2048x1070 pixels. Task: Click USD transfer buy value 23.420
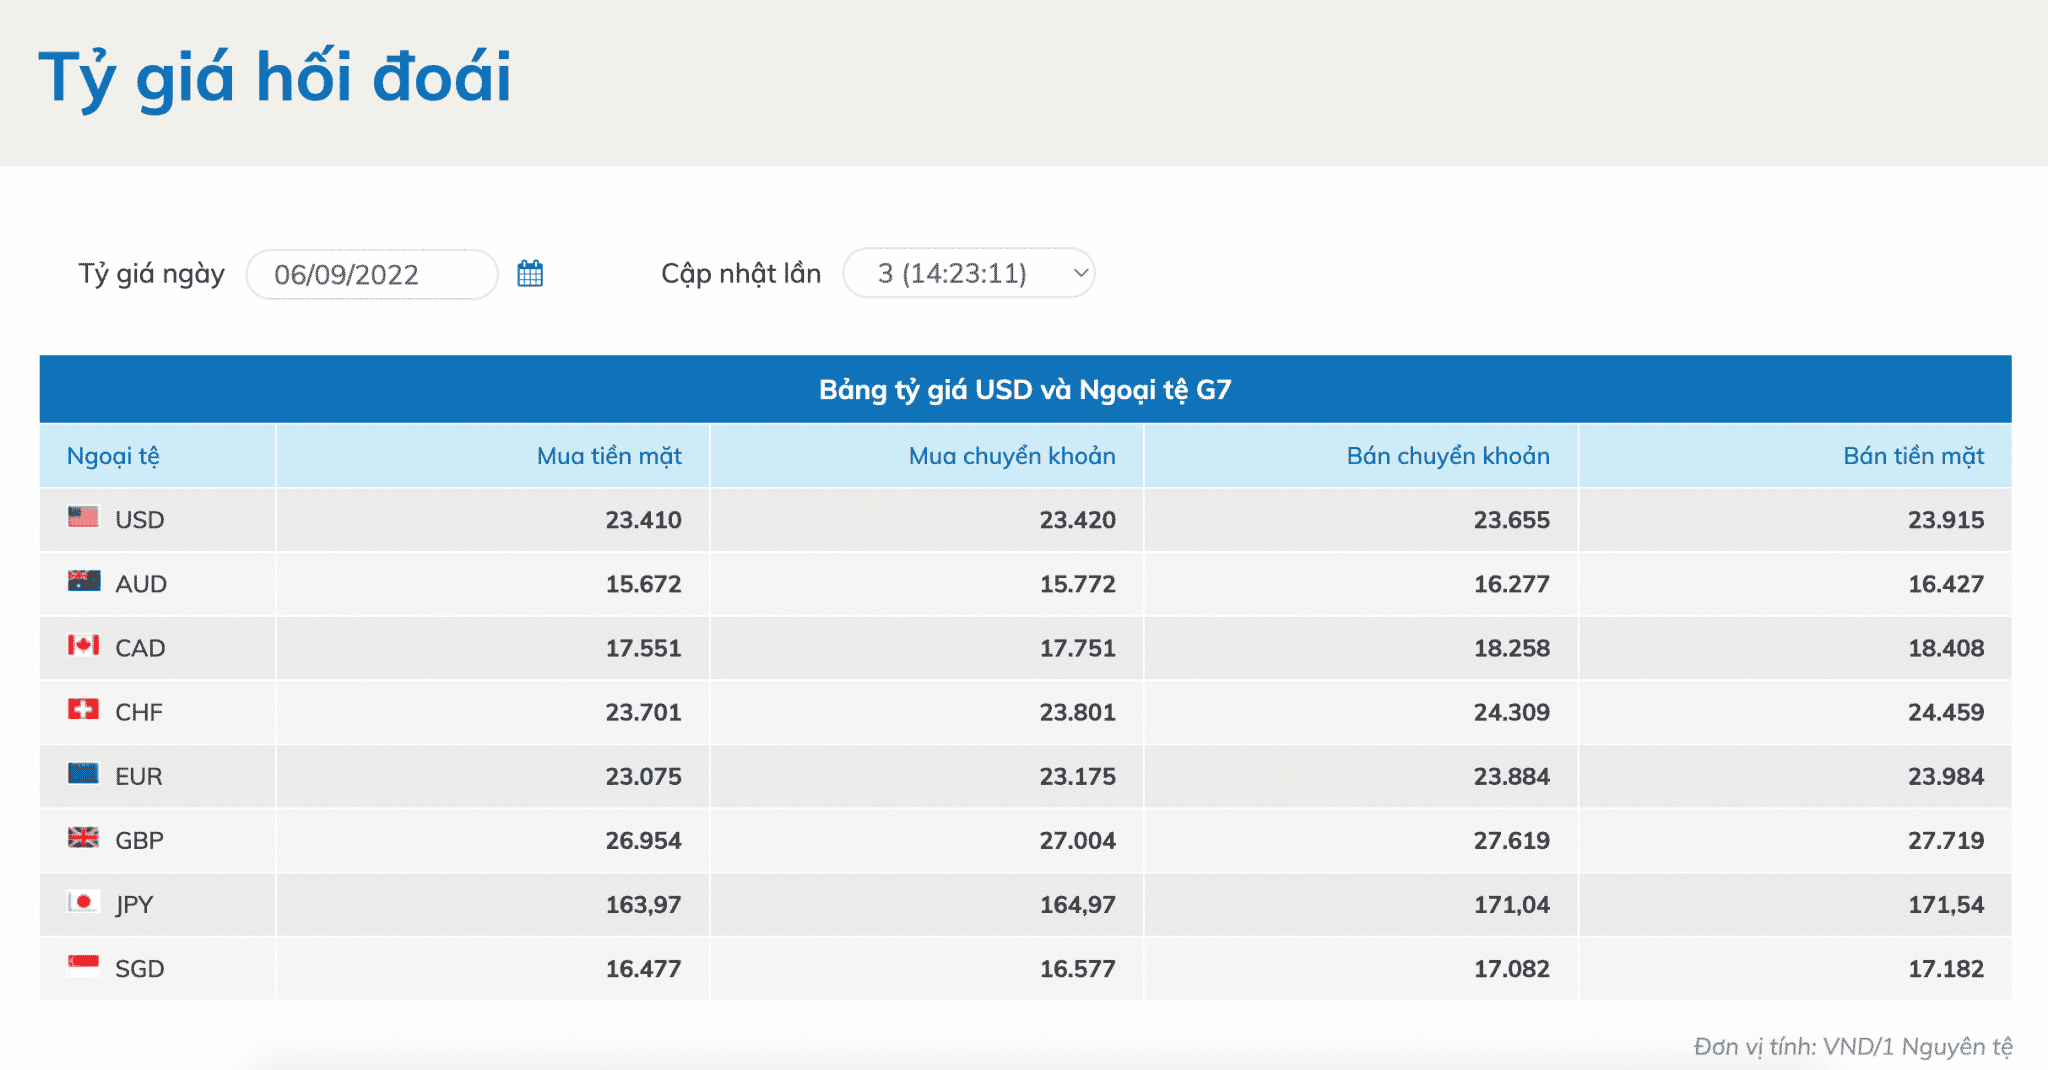[1077, 520]
